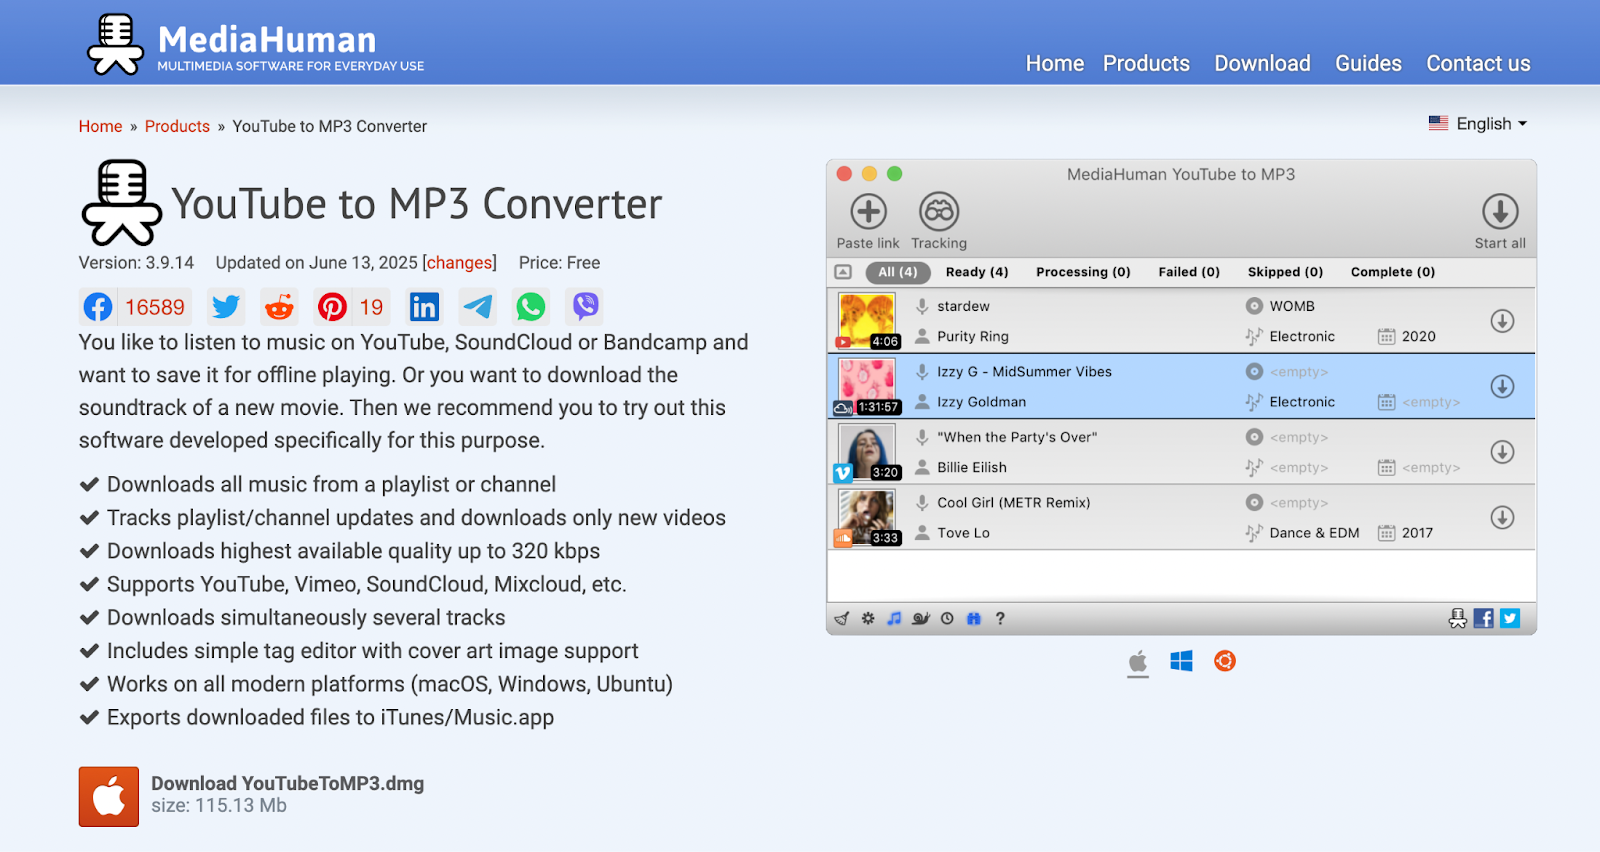Click the Twitter icon in app status bar
Screen dimensions: 1600x852
1510,619
